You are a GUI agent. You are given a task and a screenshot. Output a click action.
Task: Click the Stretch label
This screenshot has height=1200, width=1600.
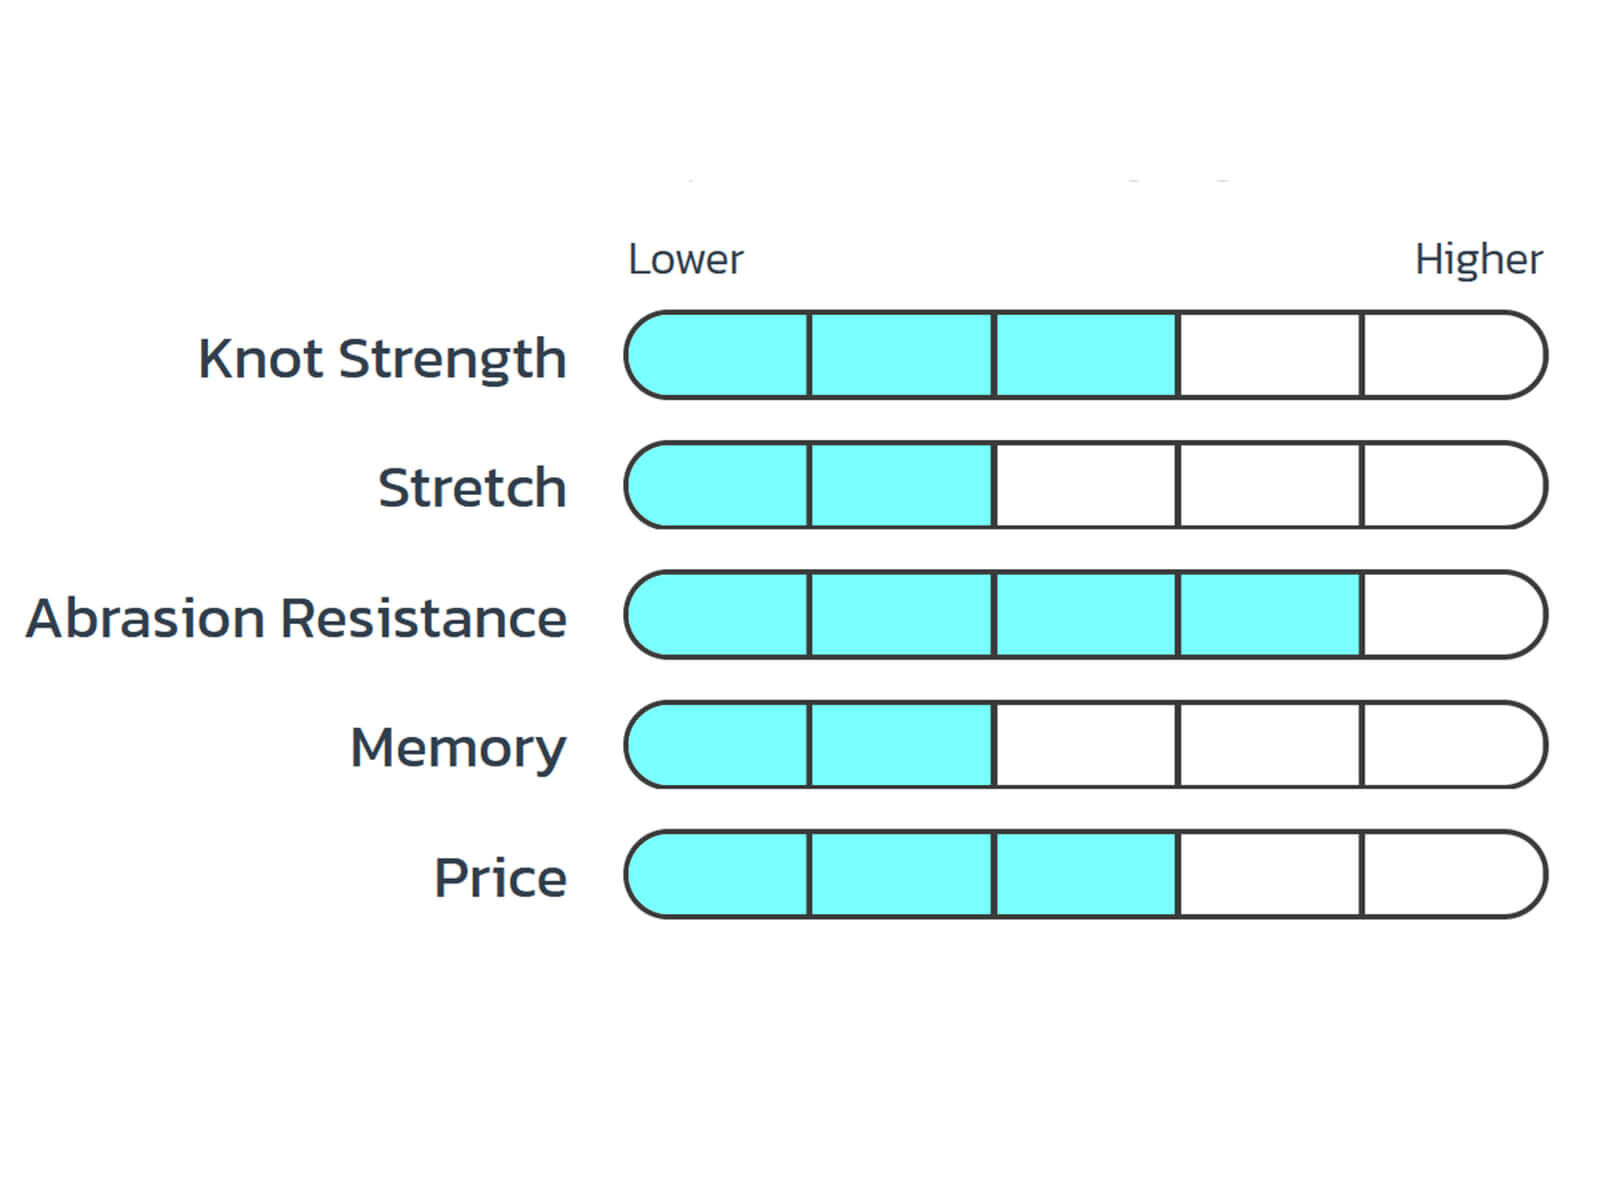[x=472, y=488]
